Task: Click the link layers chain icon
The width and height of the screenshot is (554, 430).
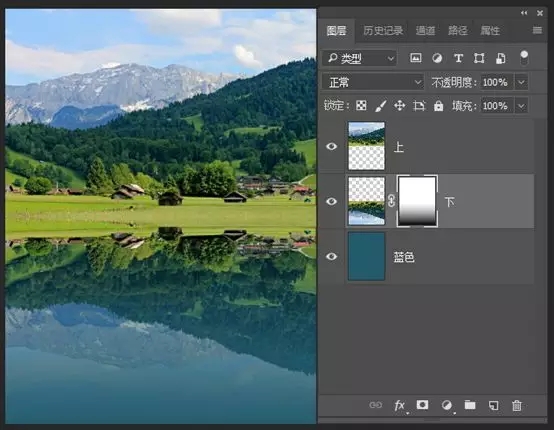Action: pos(376,405)
